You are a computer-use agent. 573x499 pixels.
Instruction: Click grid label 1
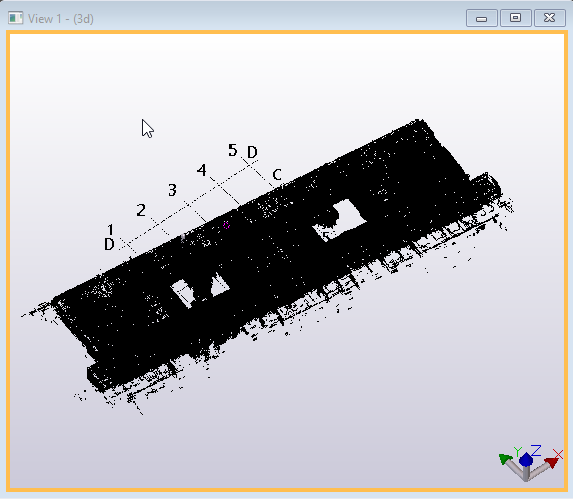(110, 229)
